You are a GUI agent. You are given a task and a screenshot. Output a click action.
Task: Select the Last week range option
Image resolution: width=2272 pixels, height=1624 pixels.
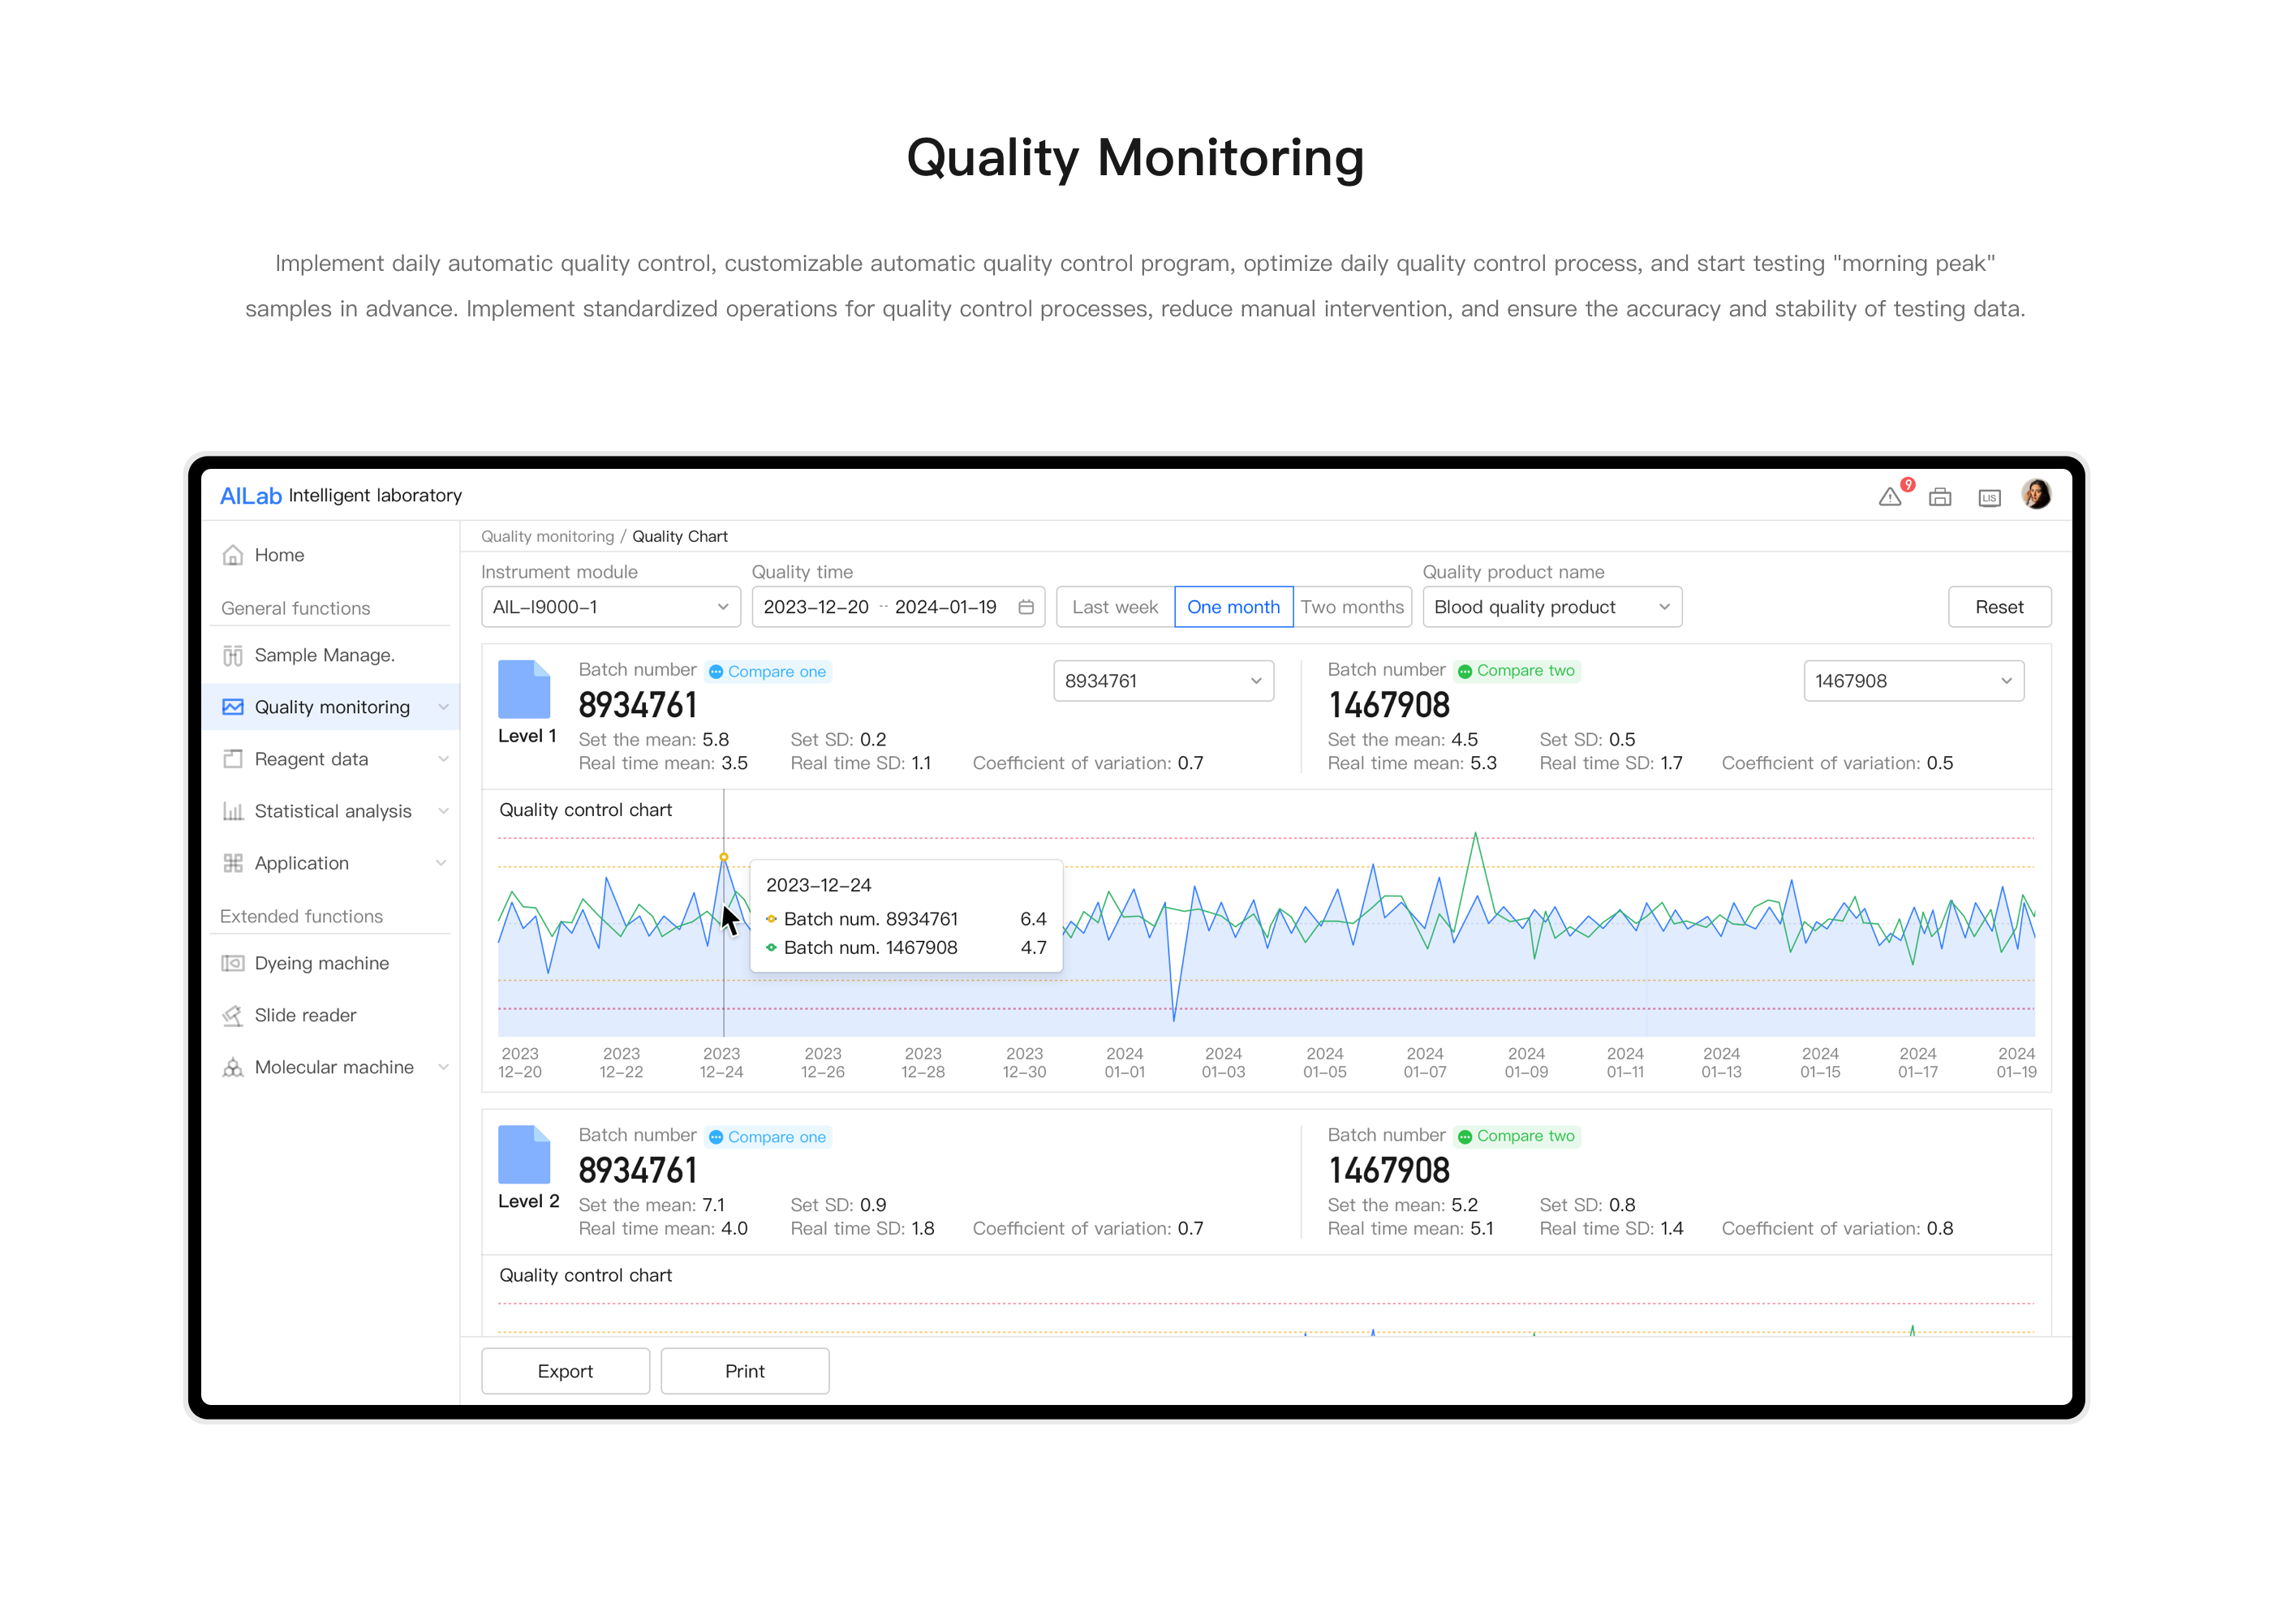[1114, 607]
